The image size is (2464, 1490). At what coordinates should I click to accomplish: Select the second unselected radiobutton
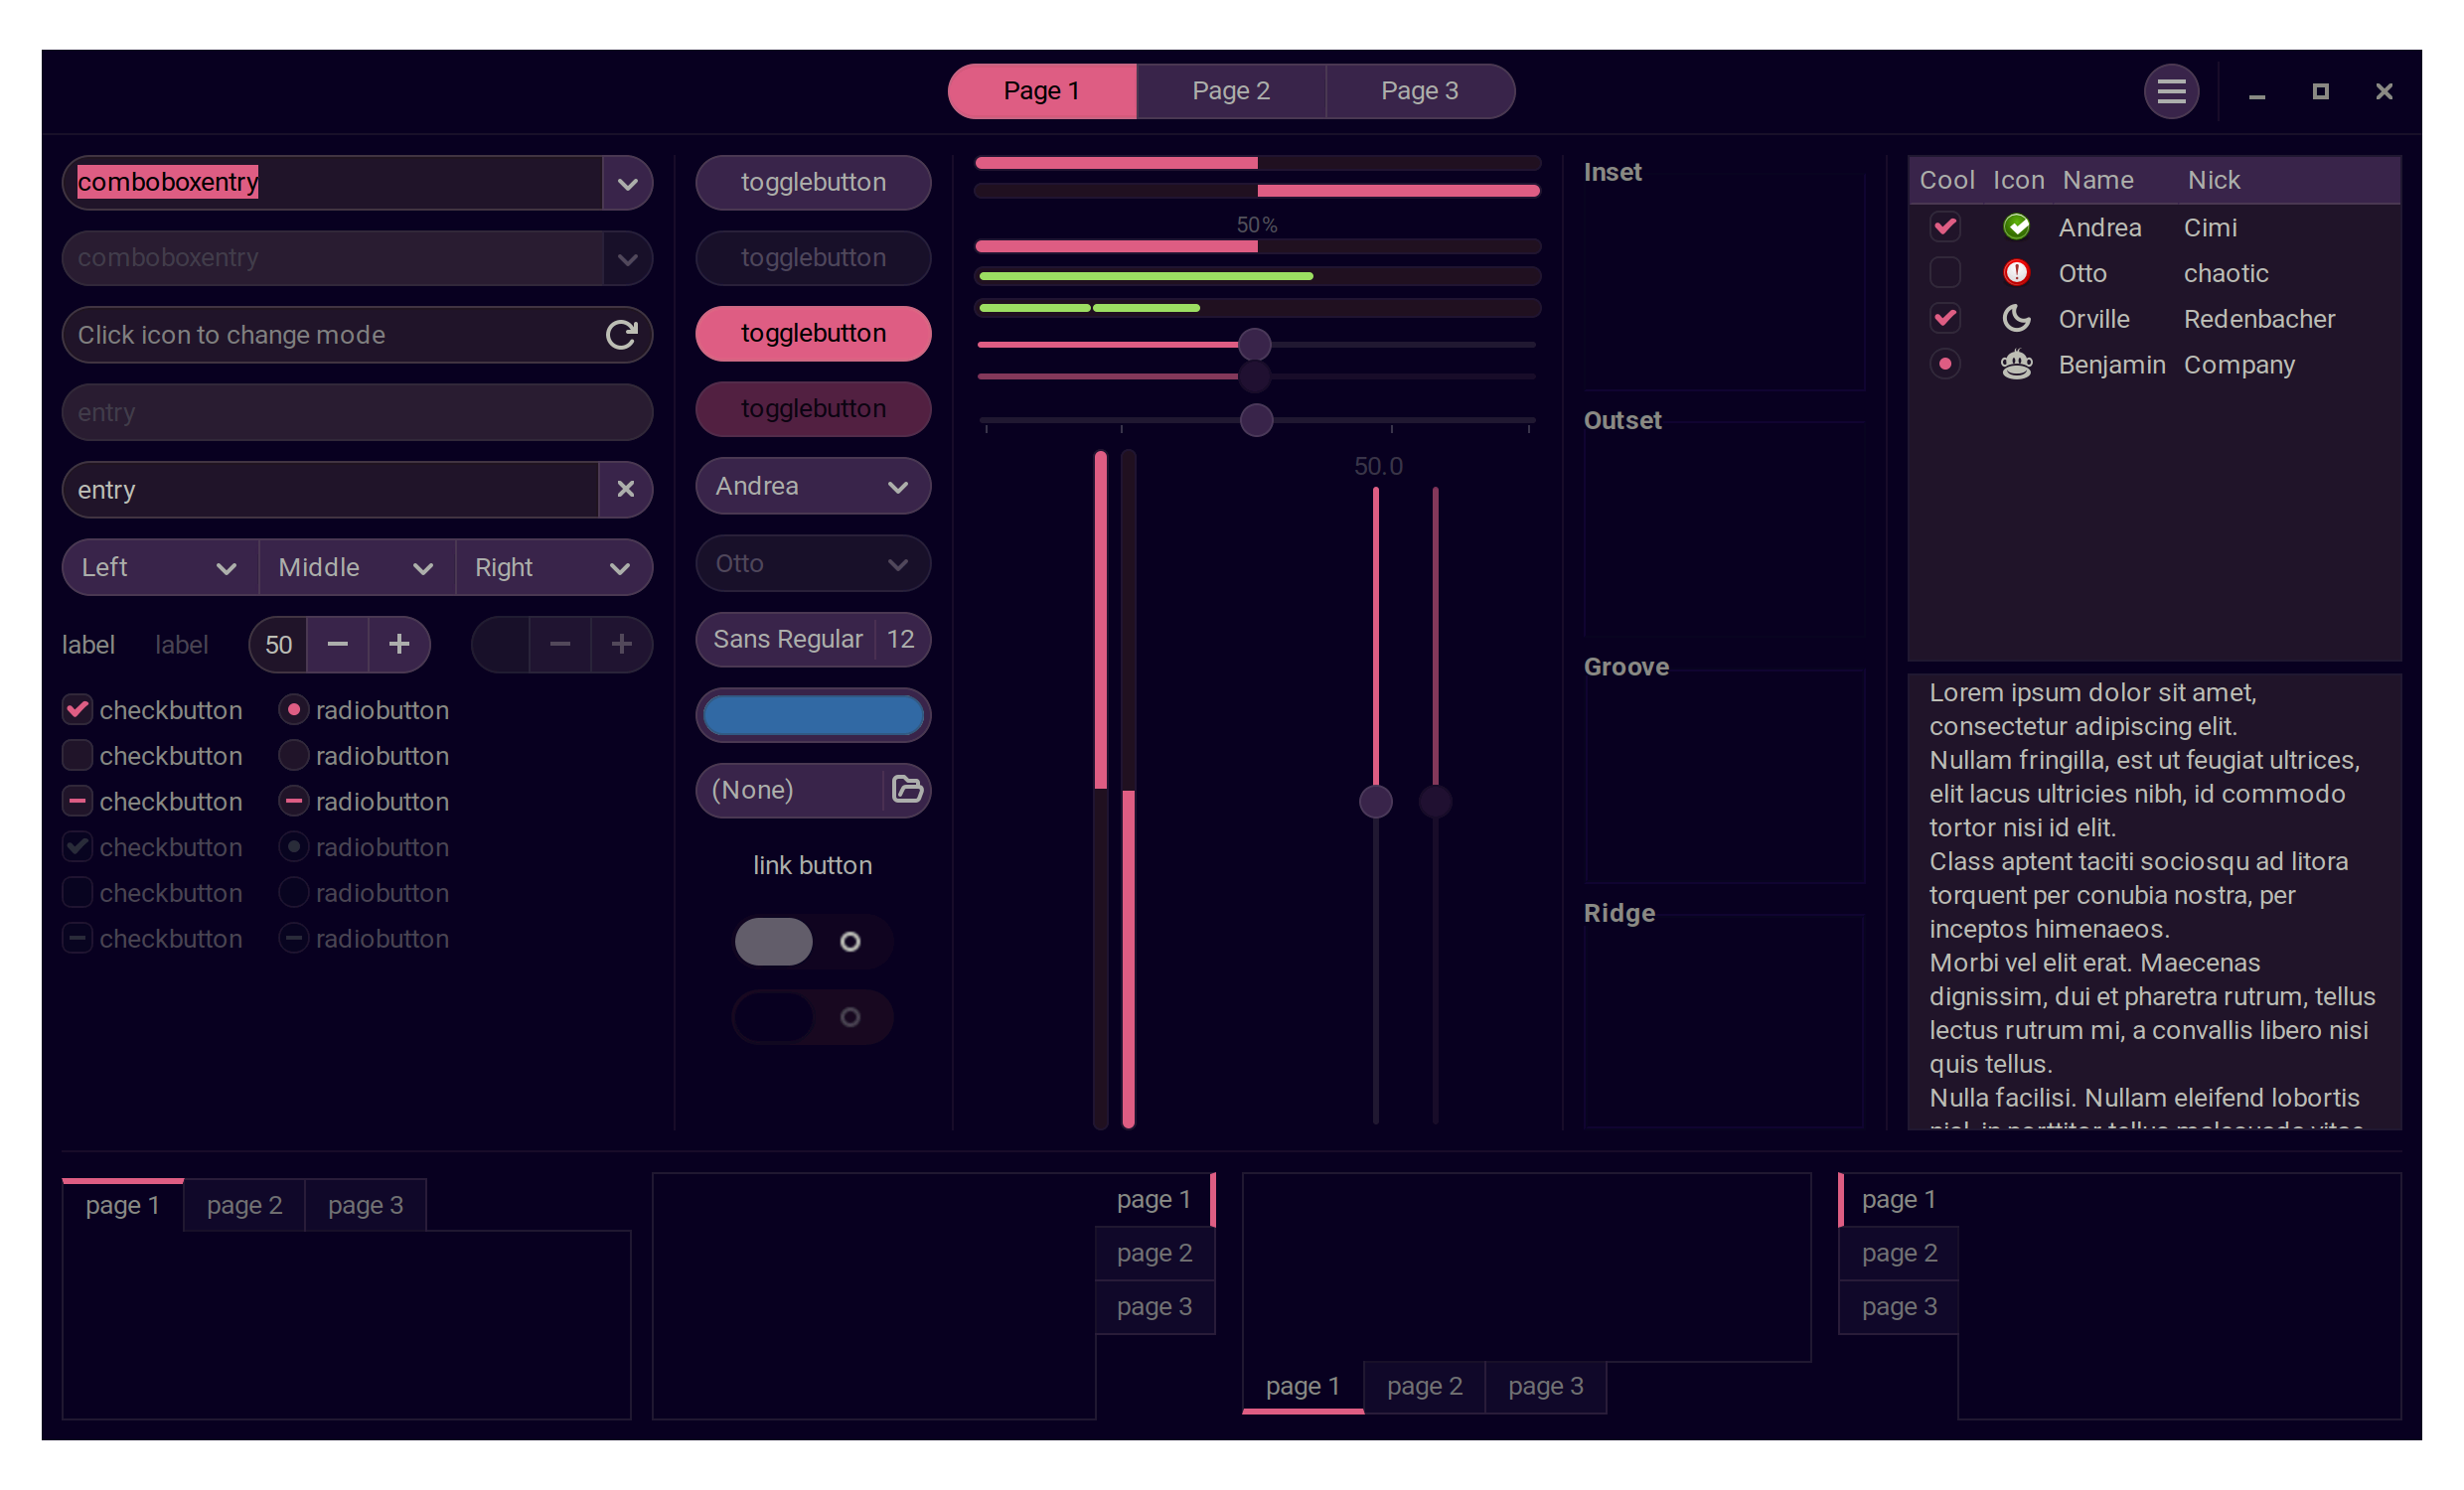pyautogui.click(x=293, y=756)
